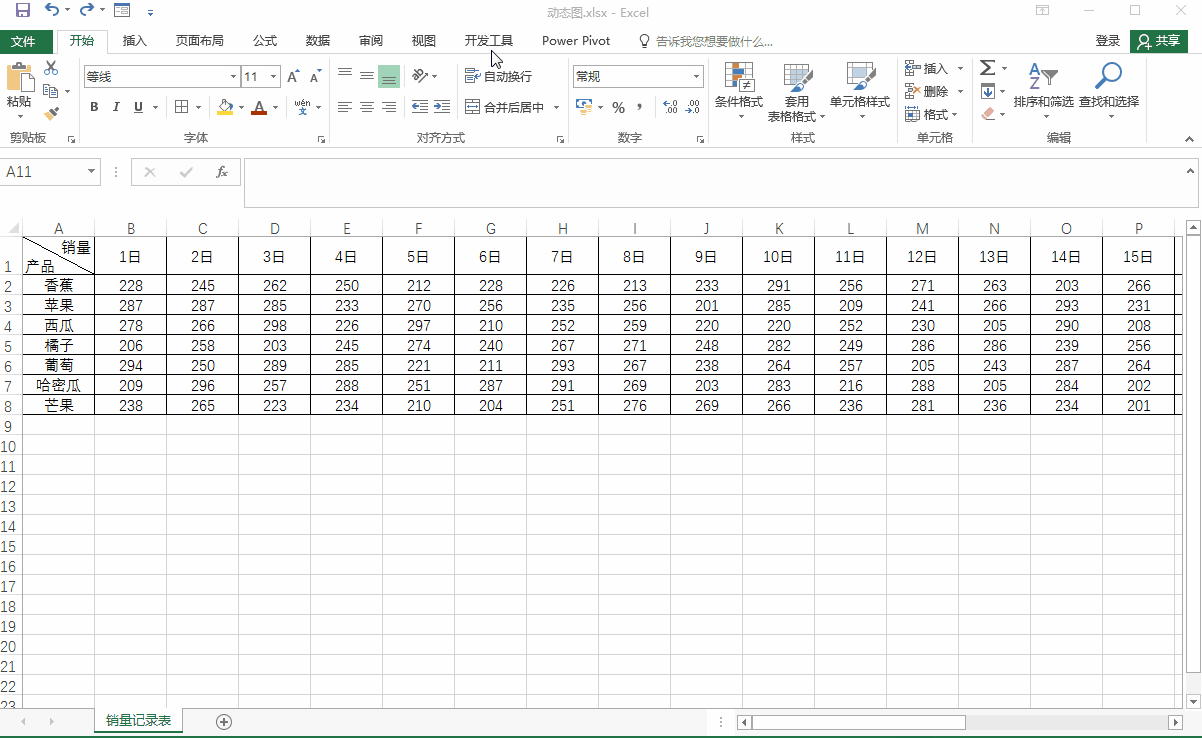Toggle 自动换行 wrap text

[x=498, y=76]
